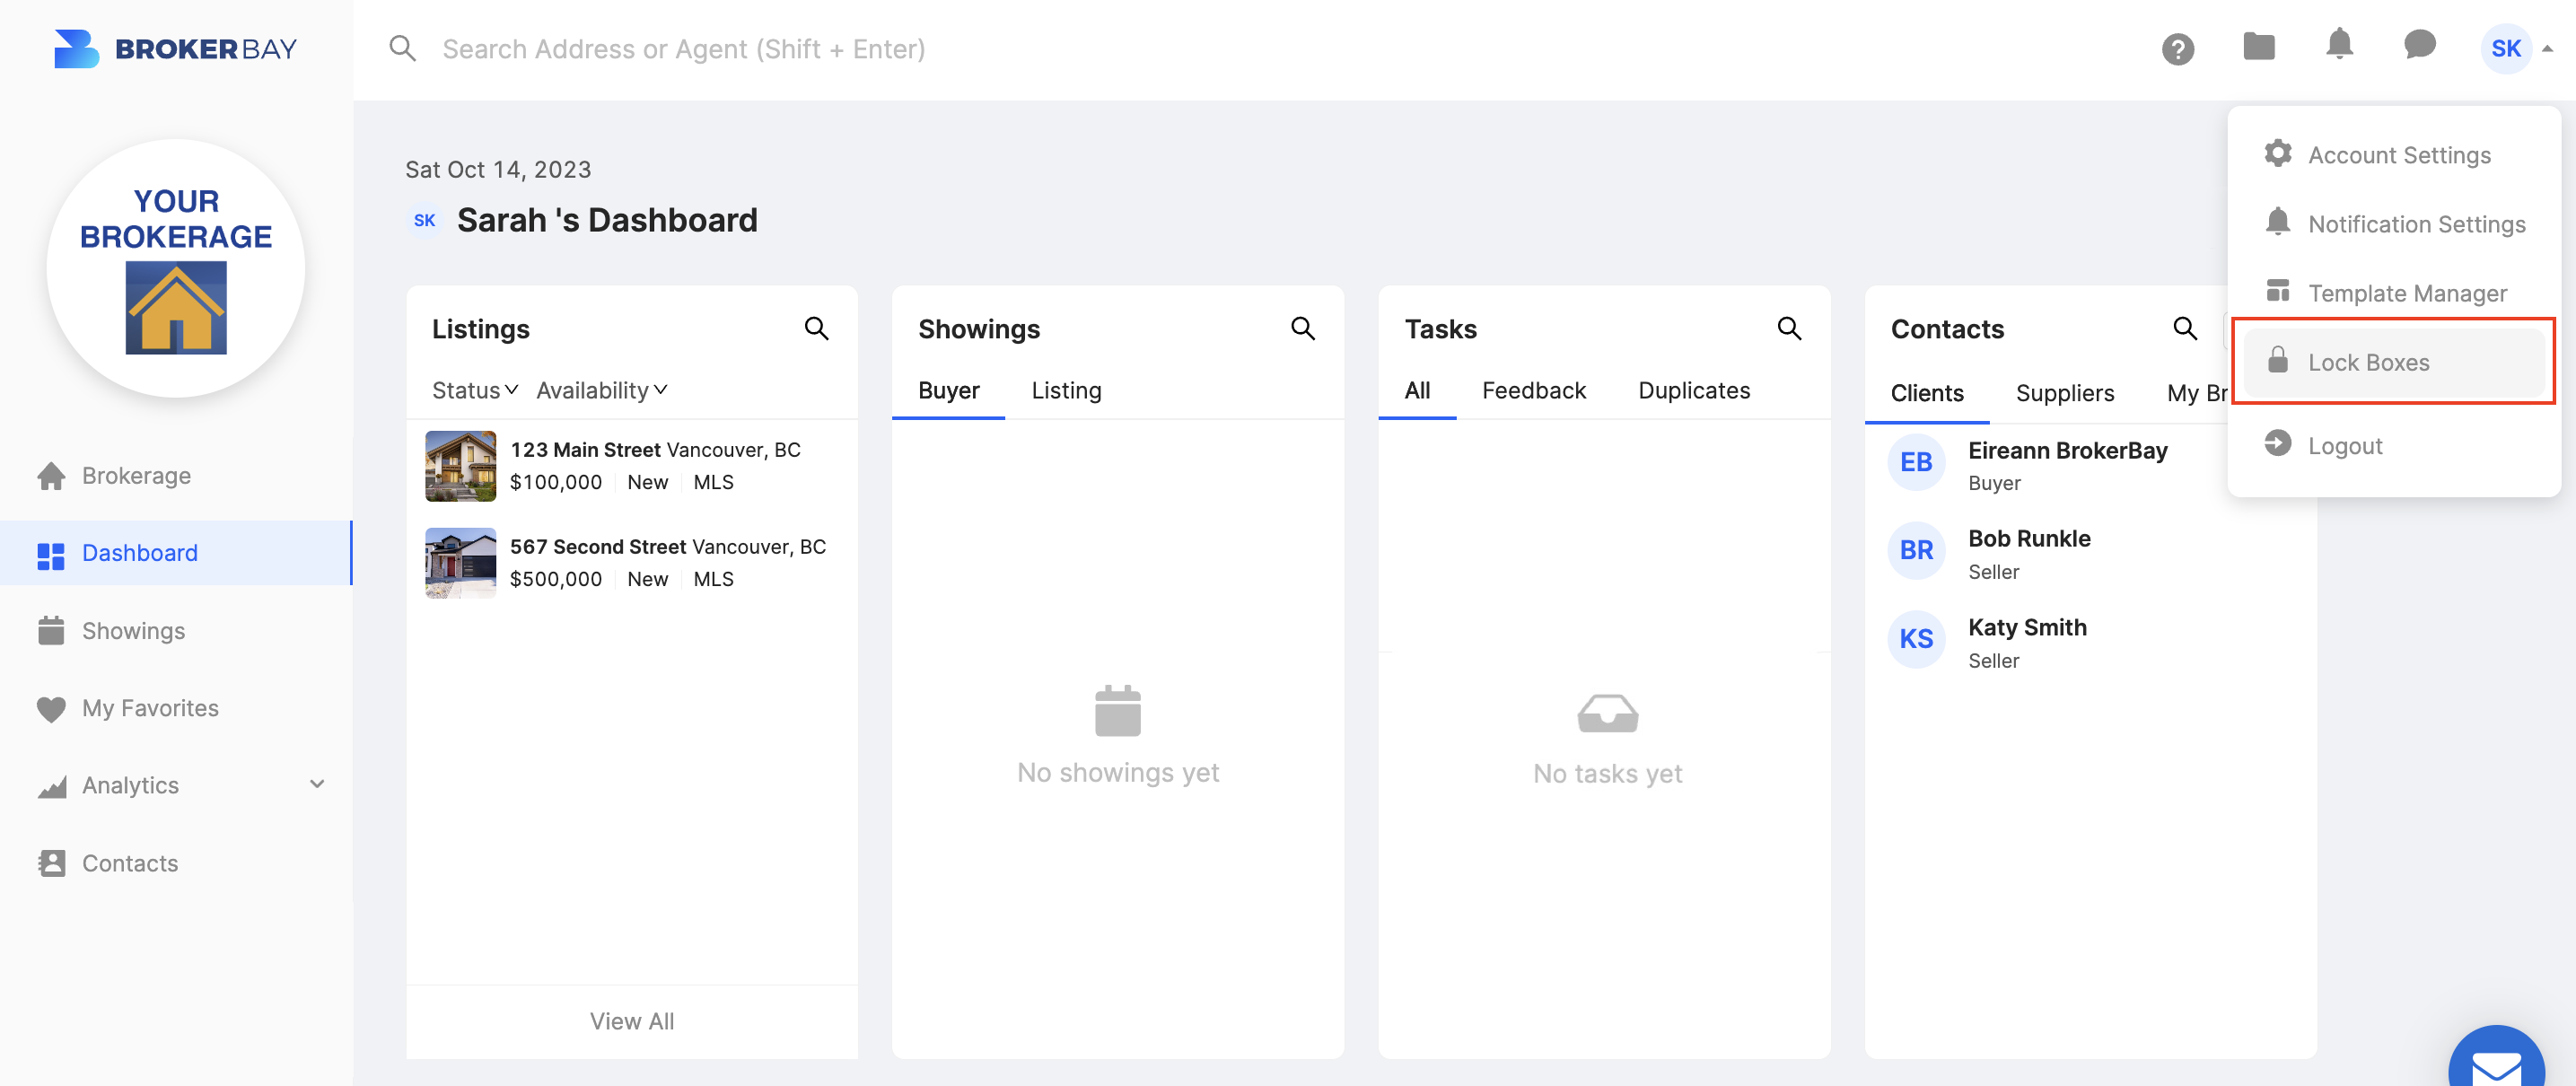This screenshot has width=2576, height=1086.
Task: Open Account Settings from profile menu
Action: 2394,155
